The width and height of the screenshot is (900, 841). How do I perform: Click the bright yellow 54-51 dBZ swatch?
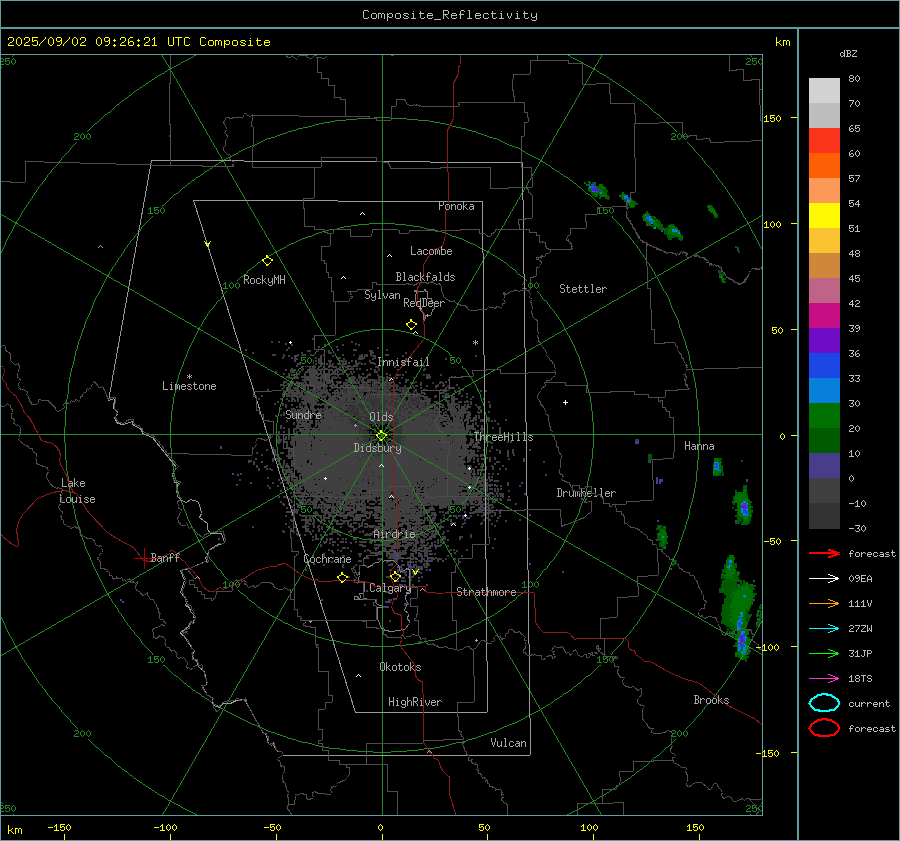coord(824,216)
